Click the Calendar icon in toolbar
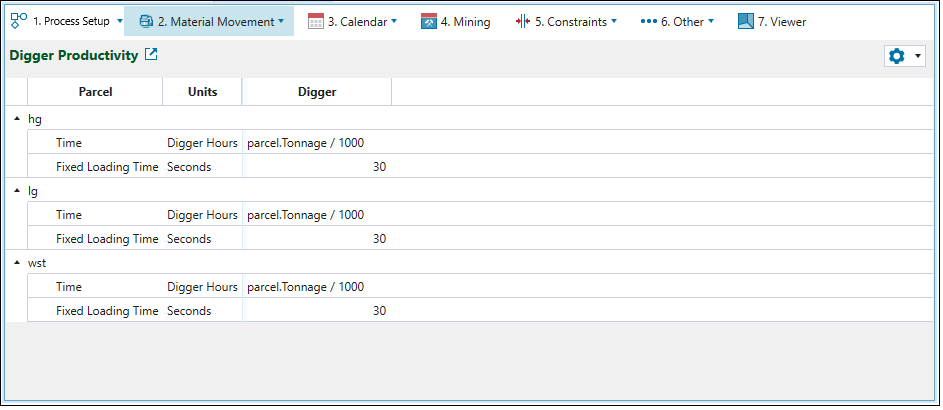943x410 pixels. tap(315, 21)
